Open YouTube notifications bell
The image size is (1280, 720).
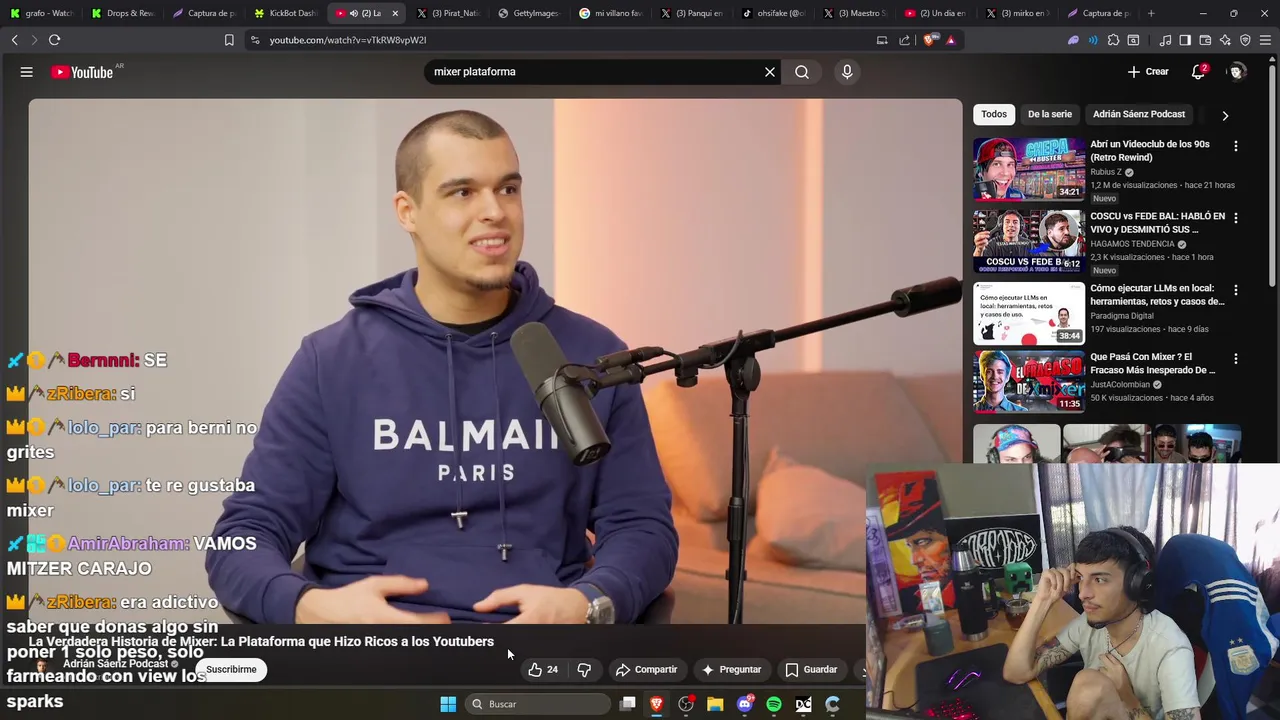tap(1198, 72)
